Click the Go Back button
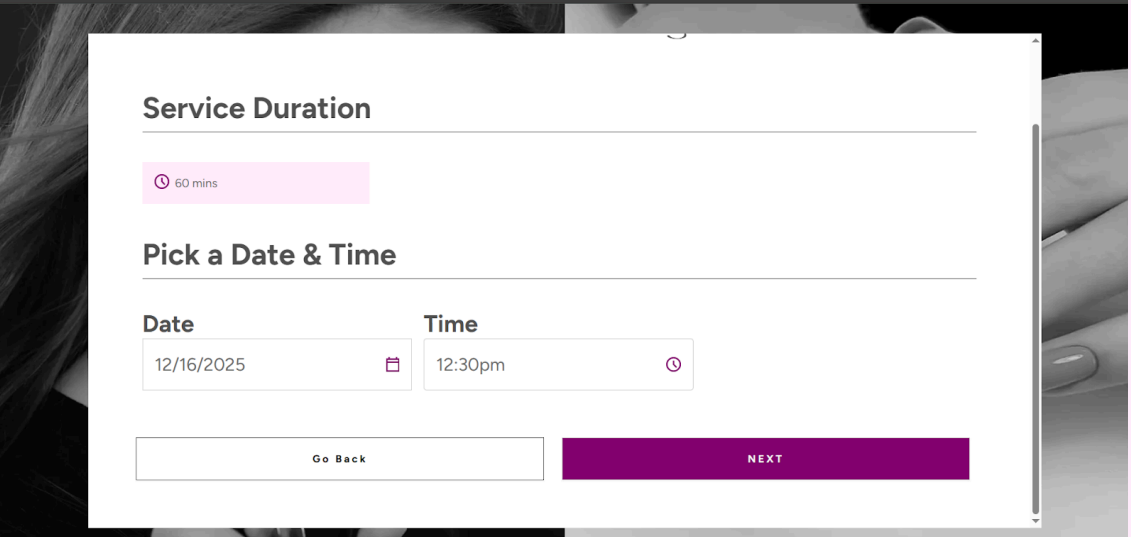Viewport: 1131px width, 537px height. pyautogui.click(x=339, y=459)
